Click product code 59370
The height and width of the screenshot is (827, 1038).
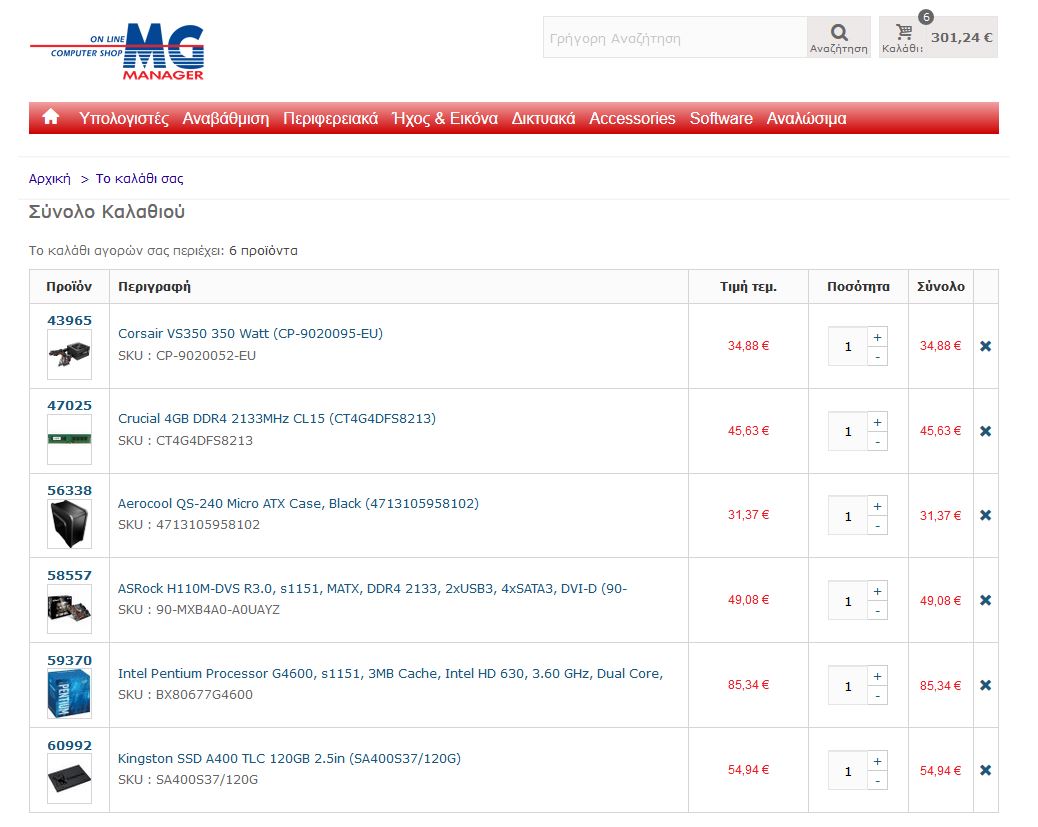click(x=70, y=660)
